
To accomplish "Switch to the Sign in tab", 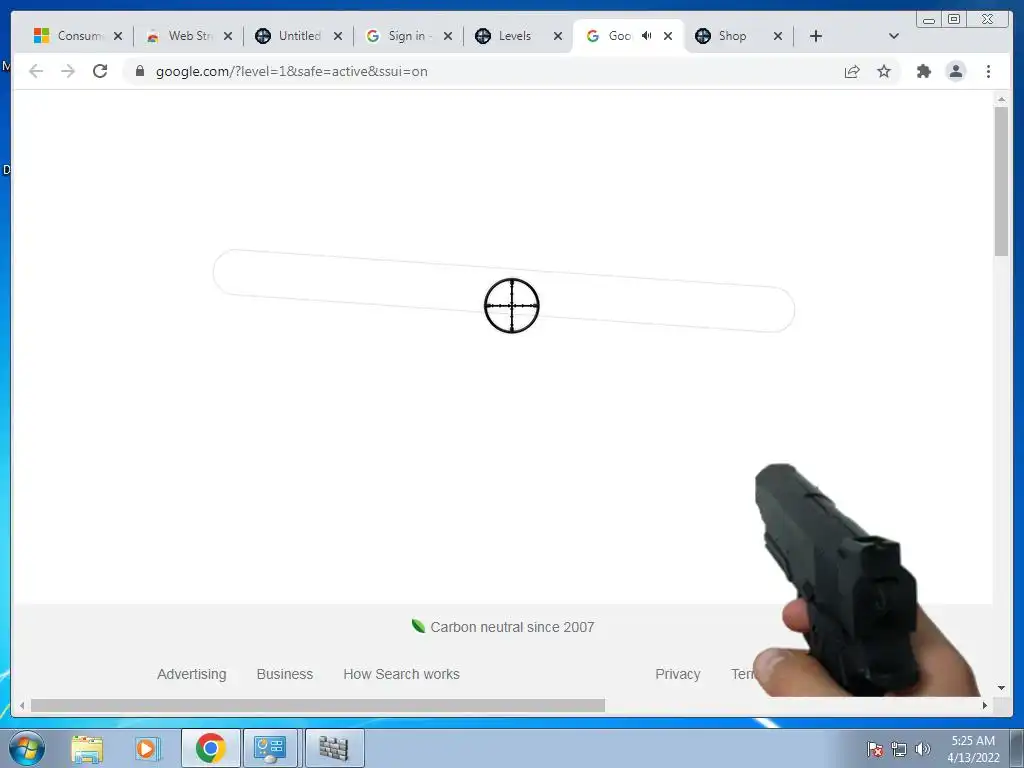I will click(x=399, y=36).
